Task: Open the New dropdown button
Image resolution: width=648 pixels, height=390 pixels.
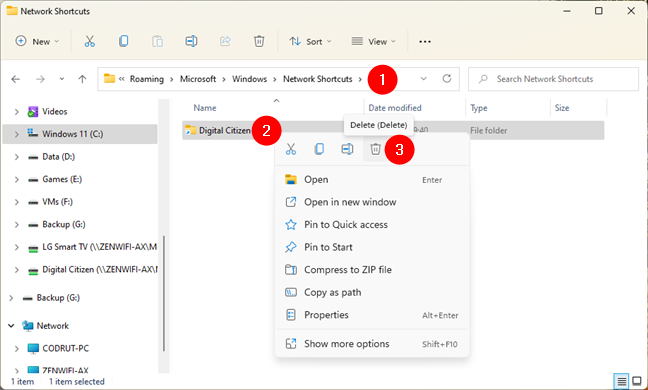Action: (37, 41)
